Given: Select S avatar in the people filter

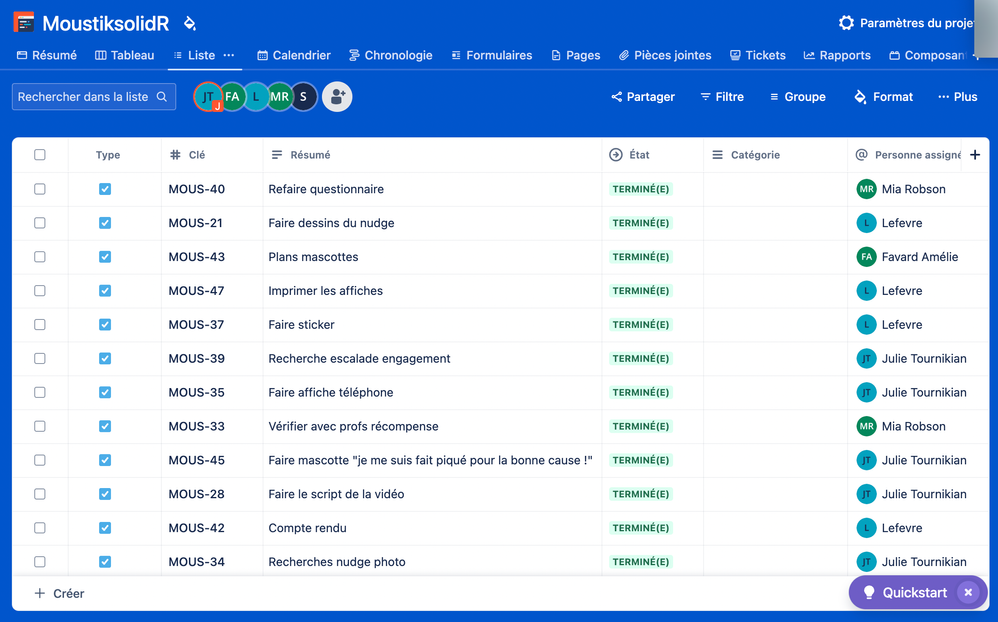Looking at the screenshot, I should point(304,97).
